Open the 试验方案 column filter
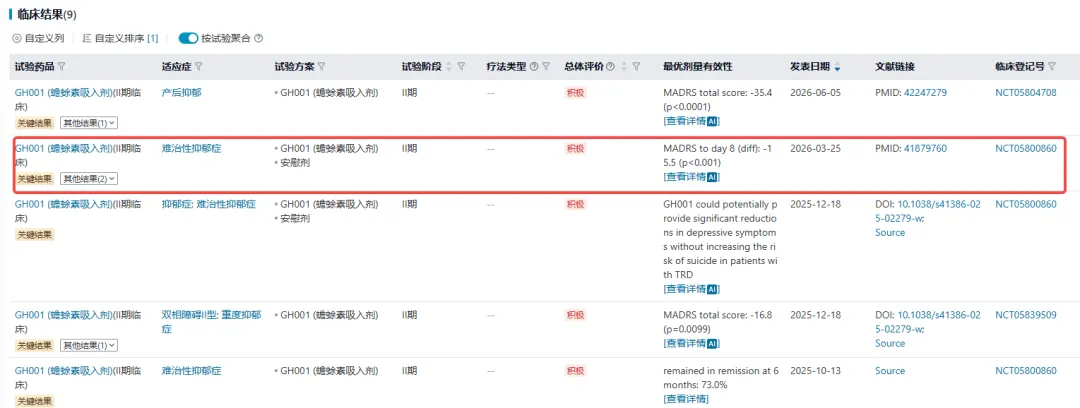The width and height of the screenshot is (1080, 408). point(321,67)
